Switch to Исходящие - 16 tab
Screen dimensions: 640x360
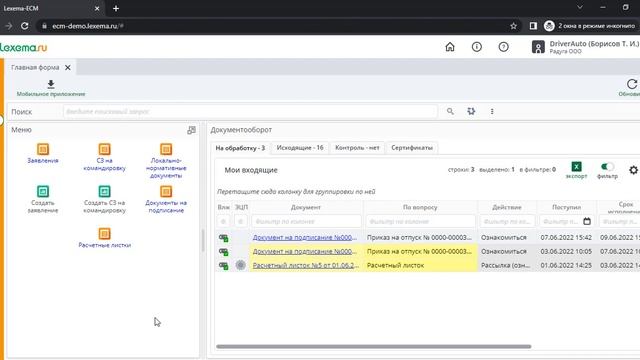point(300,147)
